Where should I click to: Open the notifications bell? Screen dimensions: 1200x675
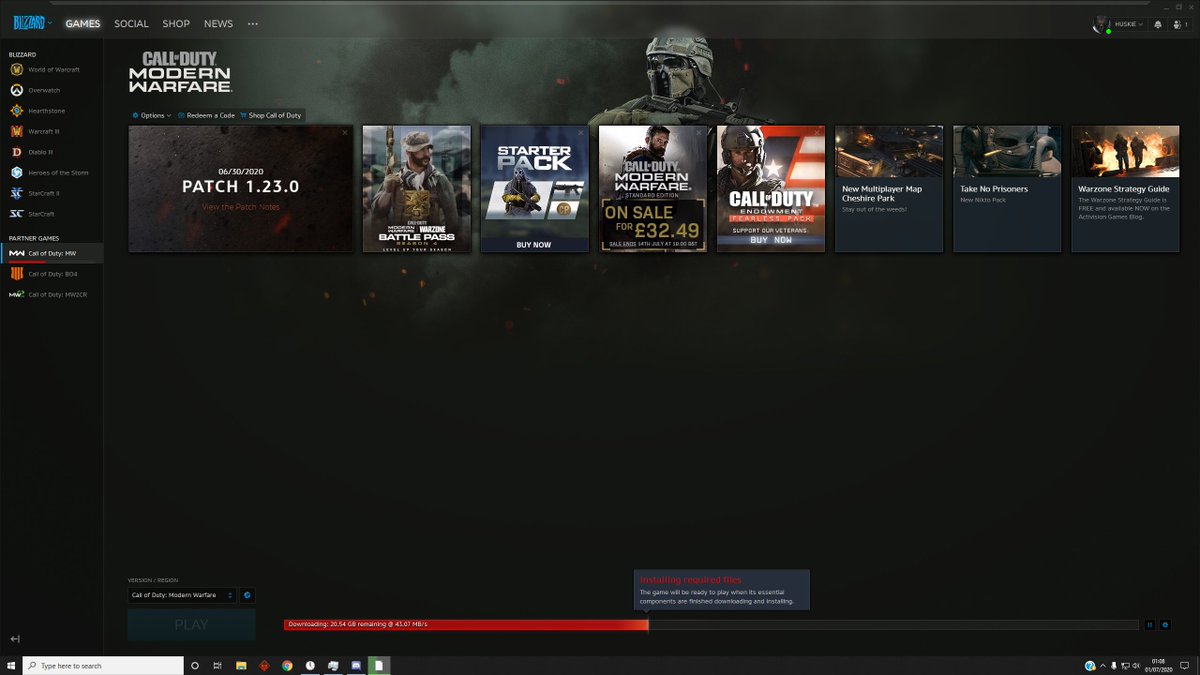pyautogui.click(x=1158, y=23)
